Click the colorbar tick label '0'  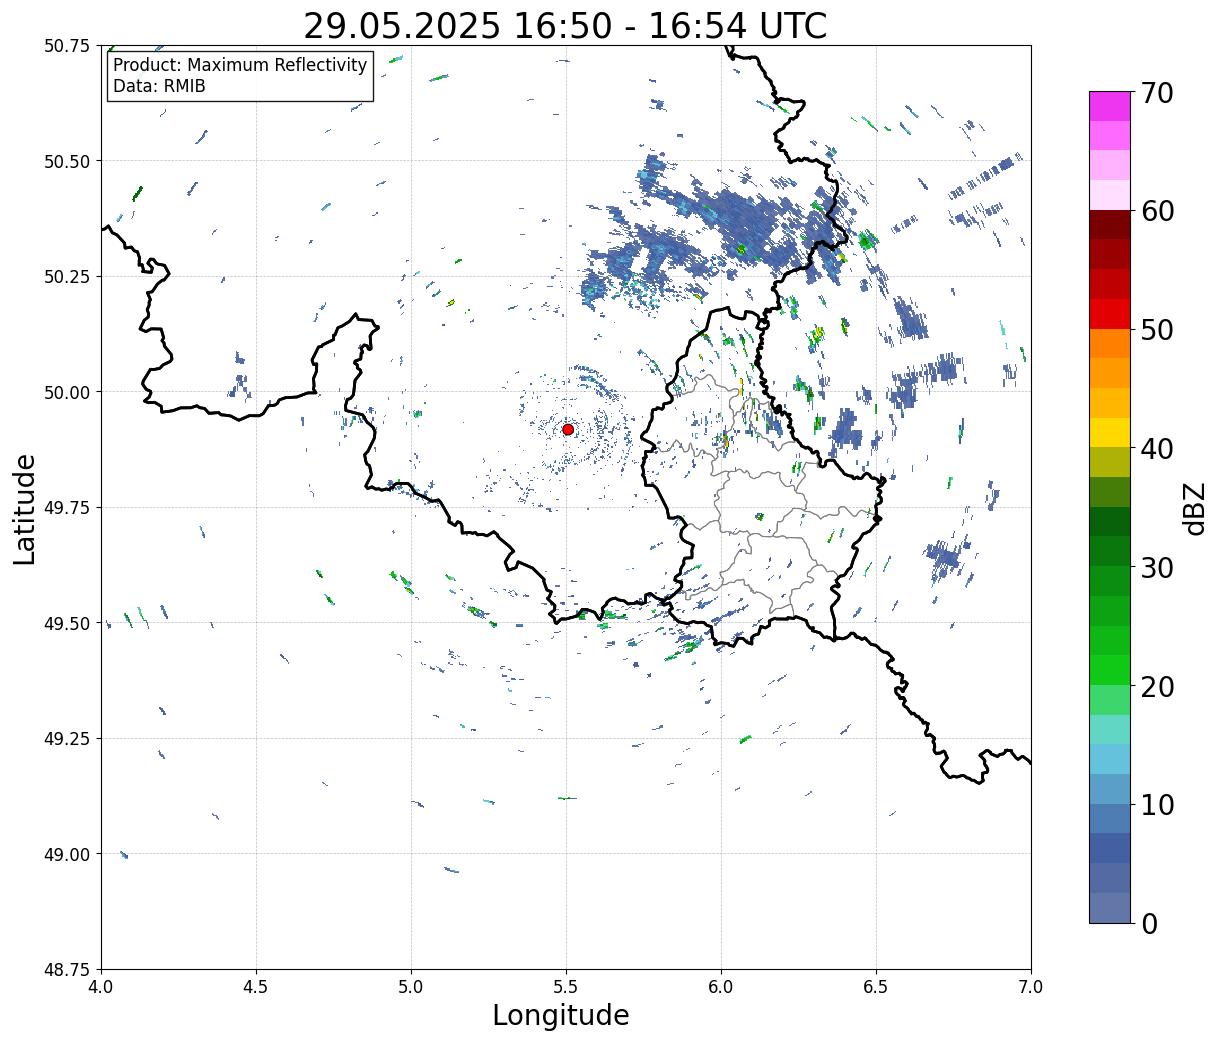(1149, 924)
